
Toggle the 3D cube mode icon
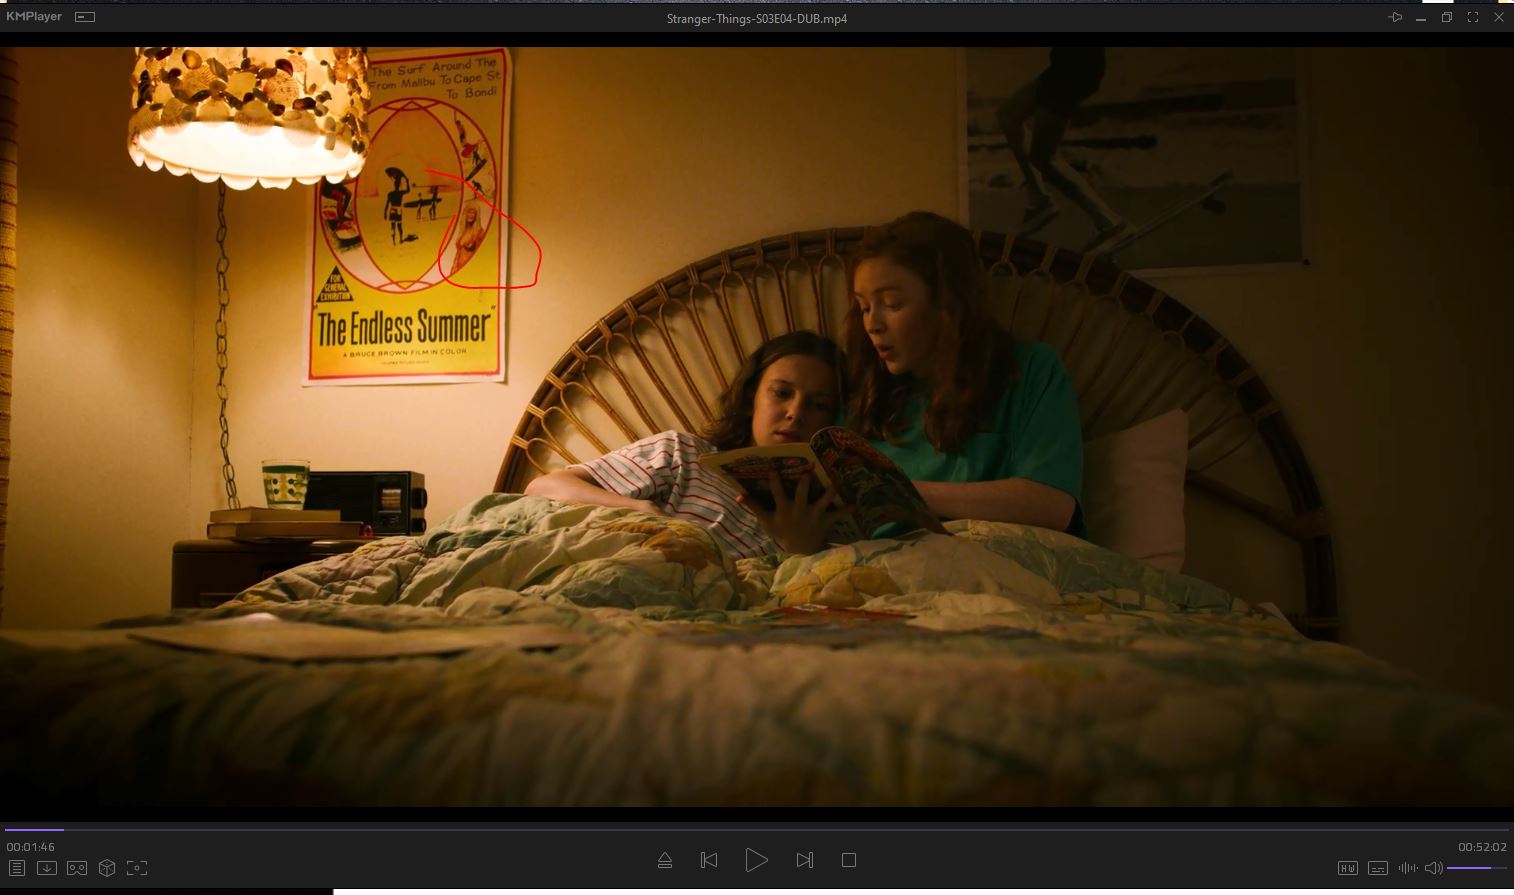[107, 868]
